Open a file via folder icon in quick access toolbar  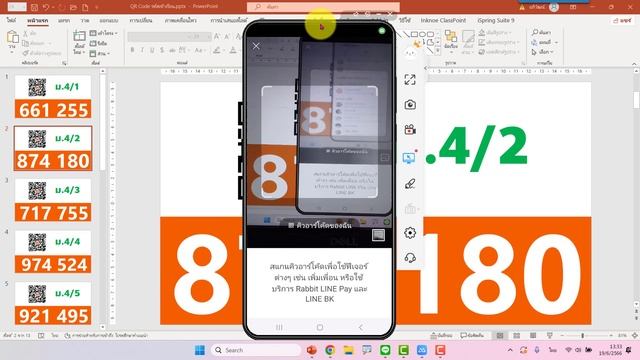73,7
